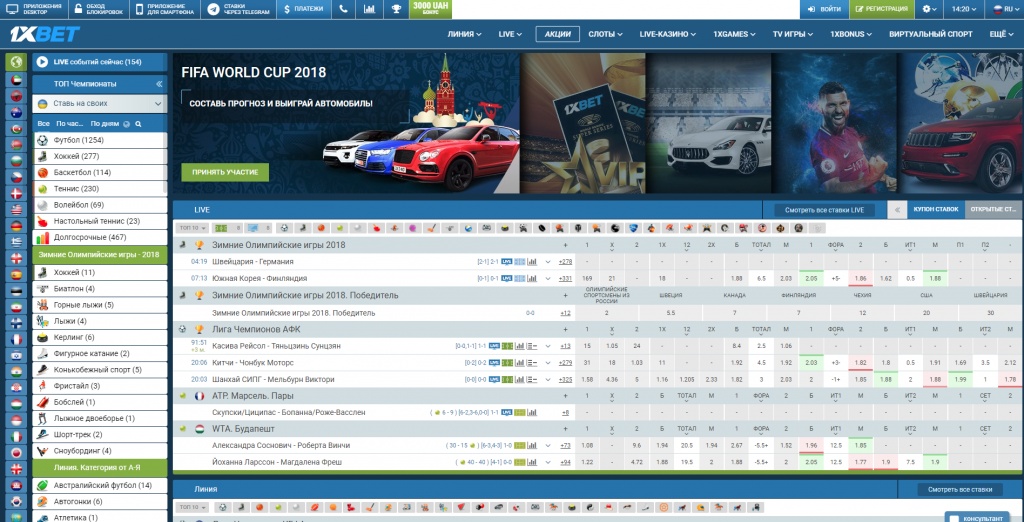Open the АКЦИИ menu item
1024x522 pixels.
click(x=558, y=35)
